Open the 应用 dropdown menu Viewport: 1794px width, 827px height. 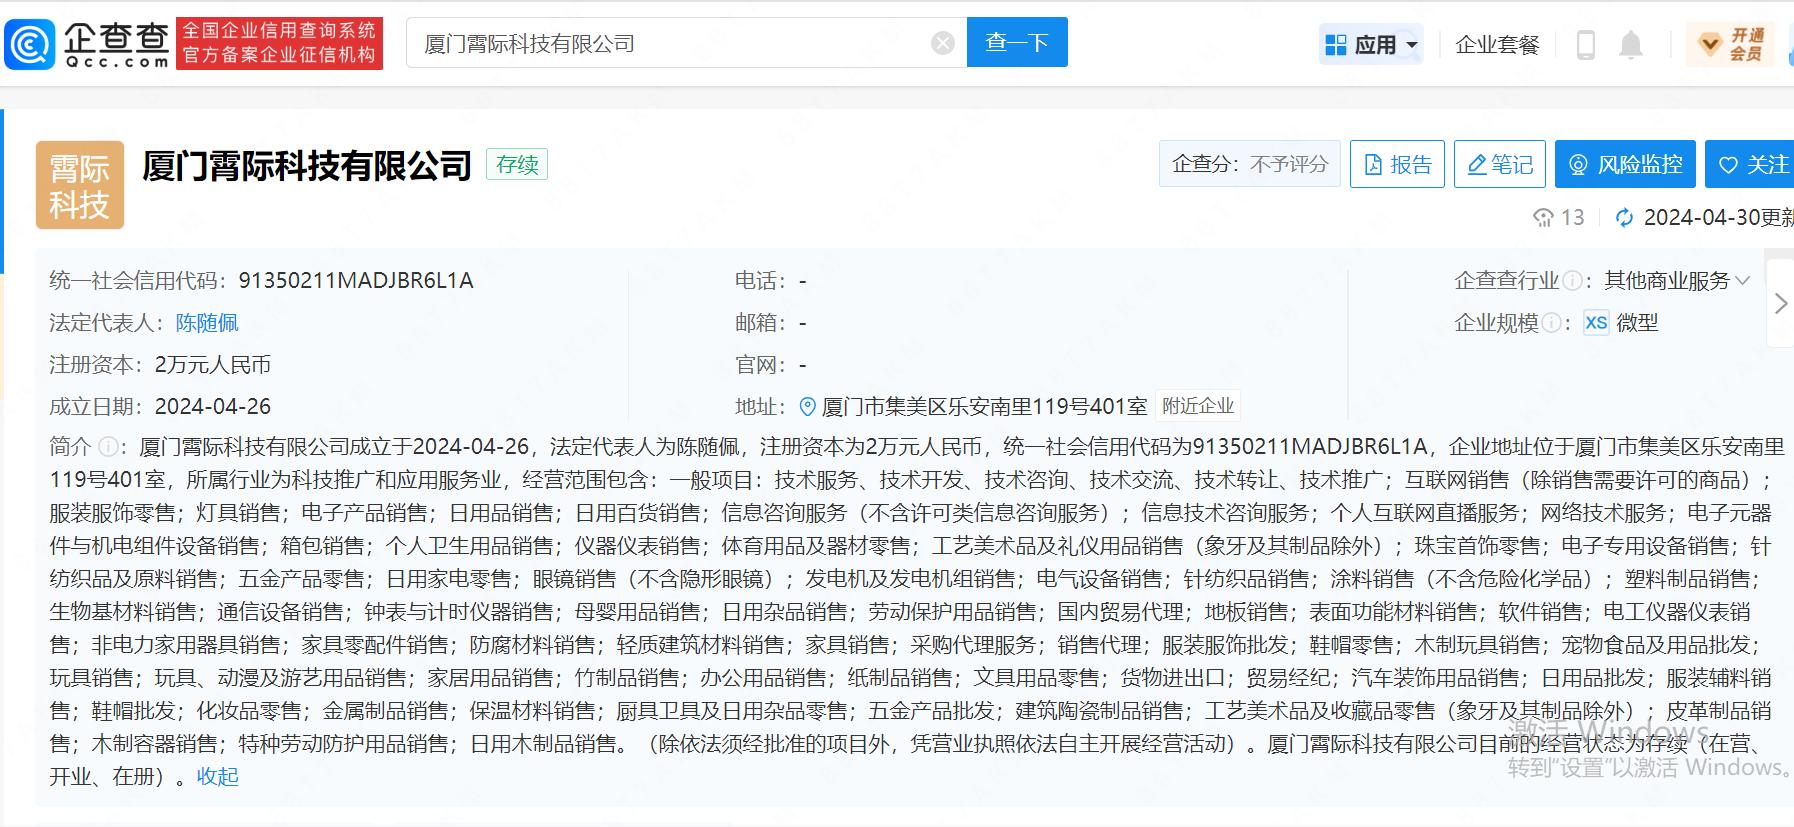1371,44
